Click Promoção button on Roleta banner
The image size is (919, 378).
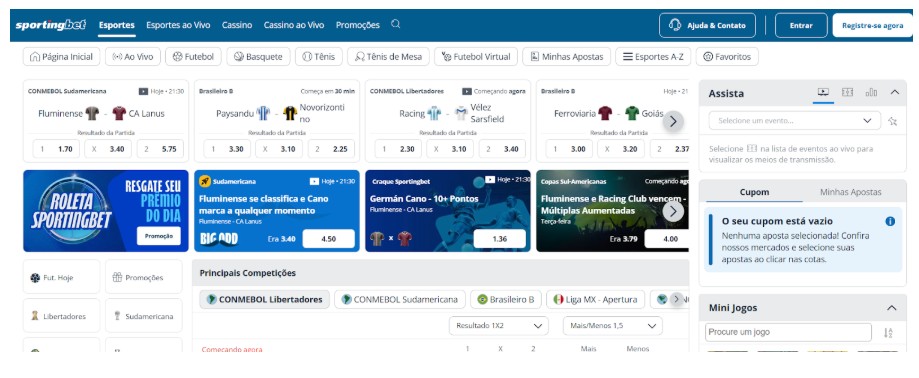tap(159, 236)
